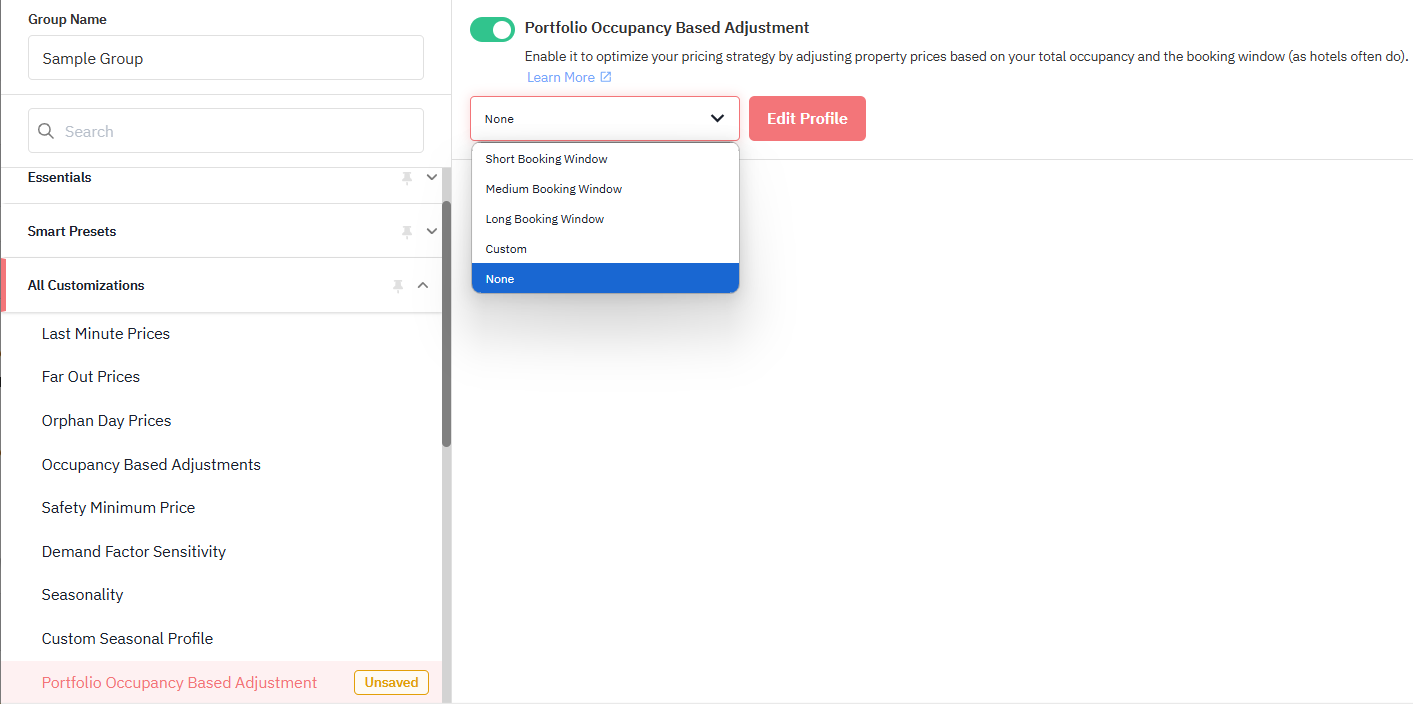Click the external link icon beside Learn More
Screen dimensions: 1413x704
[606, 77]
